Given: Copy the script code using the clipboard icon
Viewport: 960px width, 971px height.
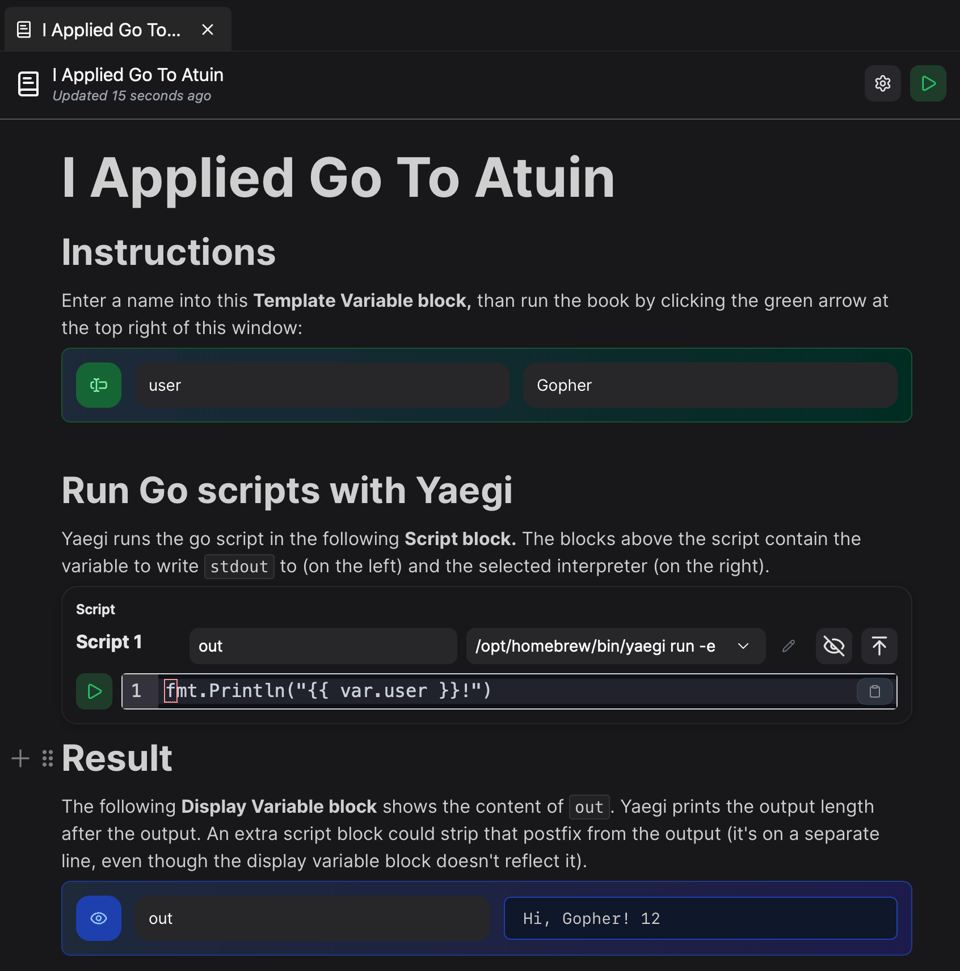Looking at the screenshot, I should 874,691.
